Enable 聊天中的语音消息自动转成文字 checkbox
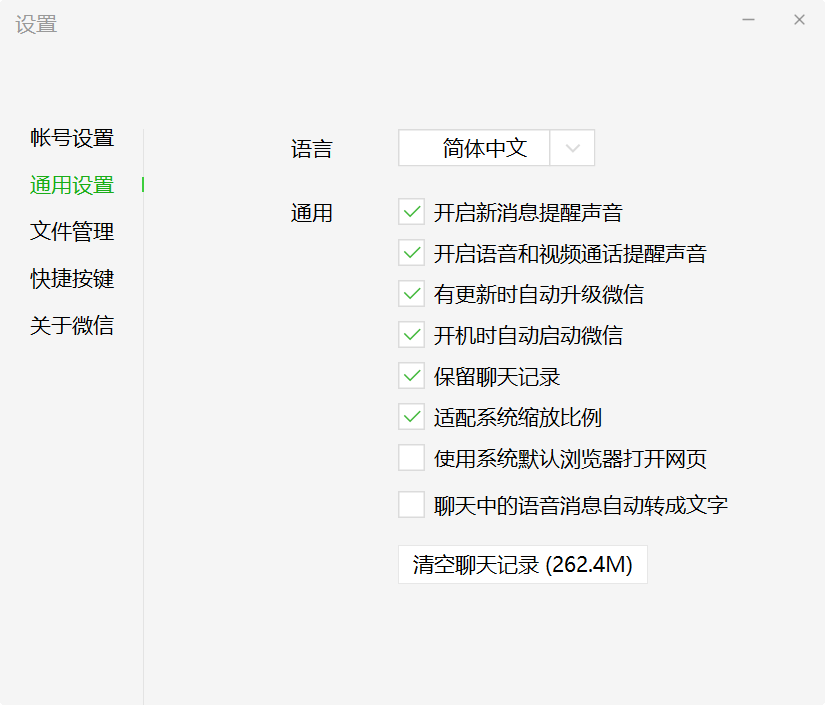825x705 pixels. pos(411,505)
